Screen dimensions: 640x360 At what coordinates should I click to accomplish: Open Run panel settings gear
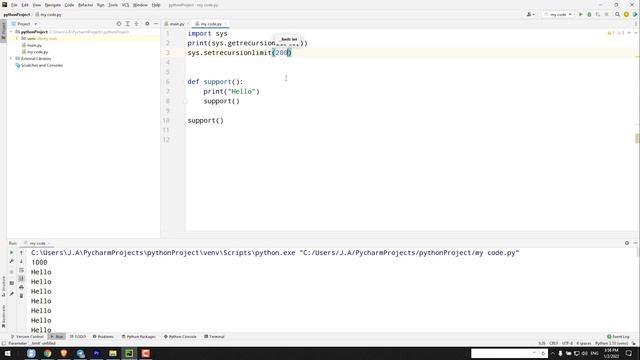[627, 243]
